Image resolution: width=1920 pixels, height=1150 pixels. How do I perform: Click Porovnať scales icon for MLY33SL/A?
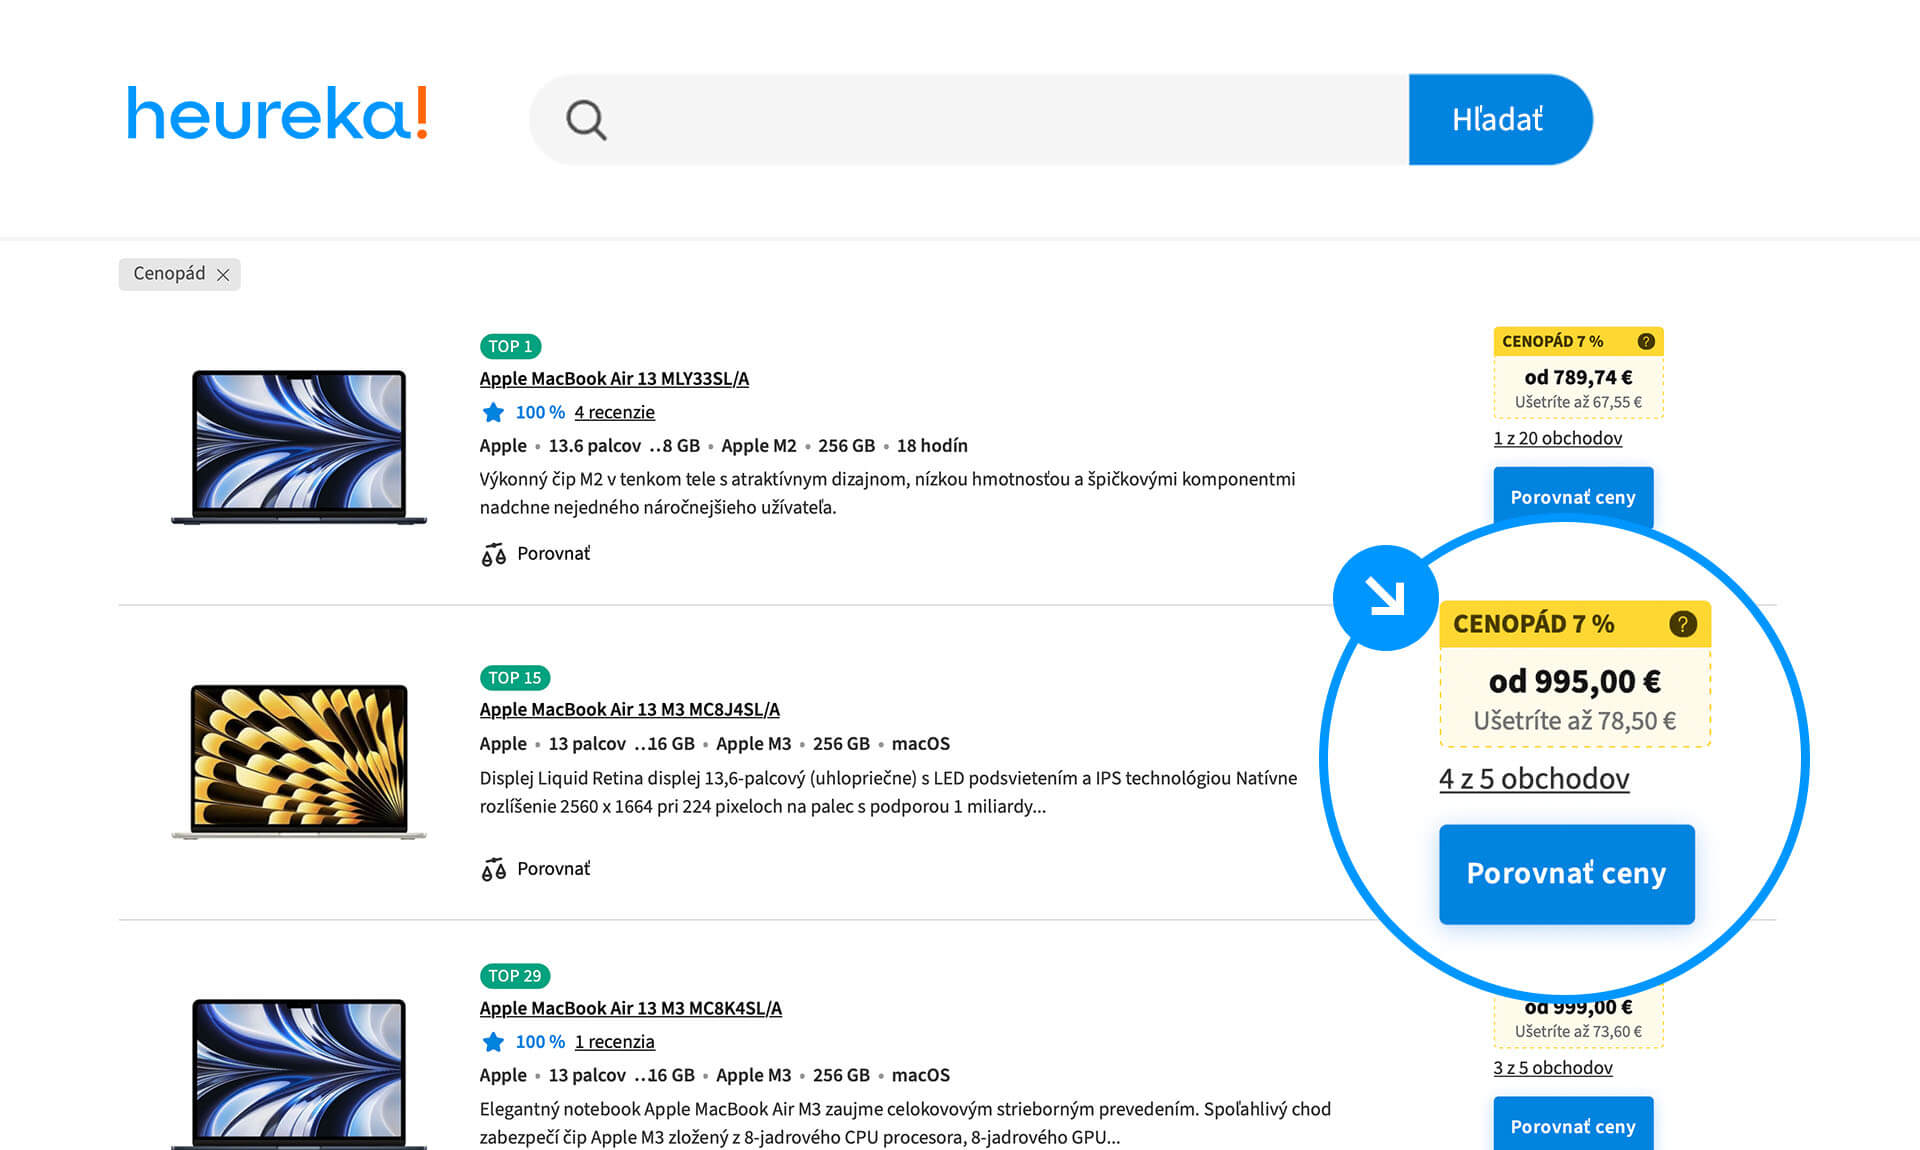tap(493, 554)
